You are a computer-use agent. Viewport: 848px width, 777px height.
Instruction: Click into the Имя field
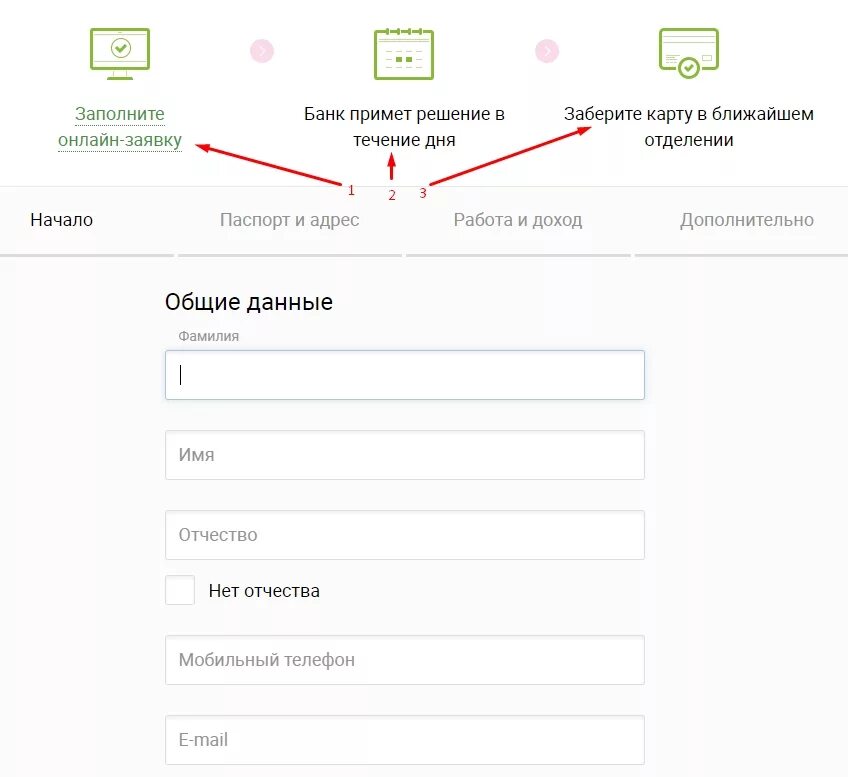point(405,455)
